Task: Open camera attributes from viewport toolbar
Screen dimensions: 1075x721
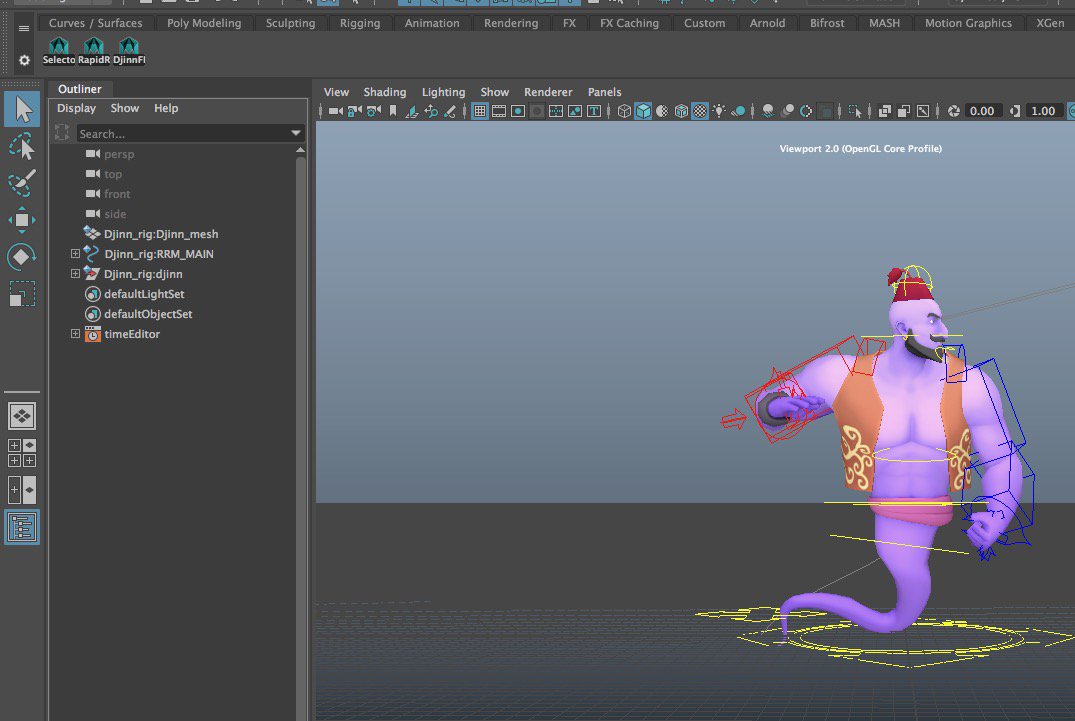Action: [x=374, y=111]
